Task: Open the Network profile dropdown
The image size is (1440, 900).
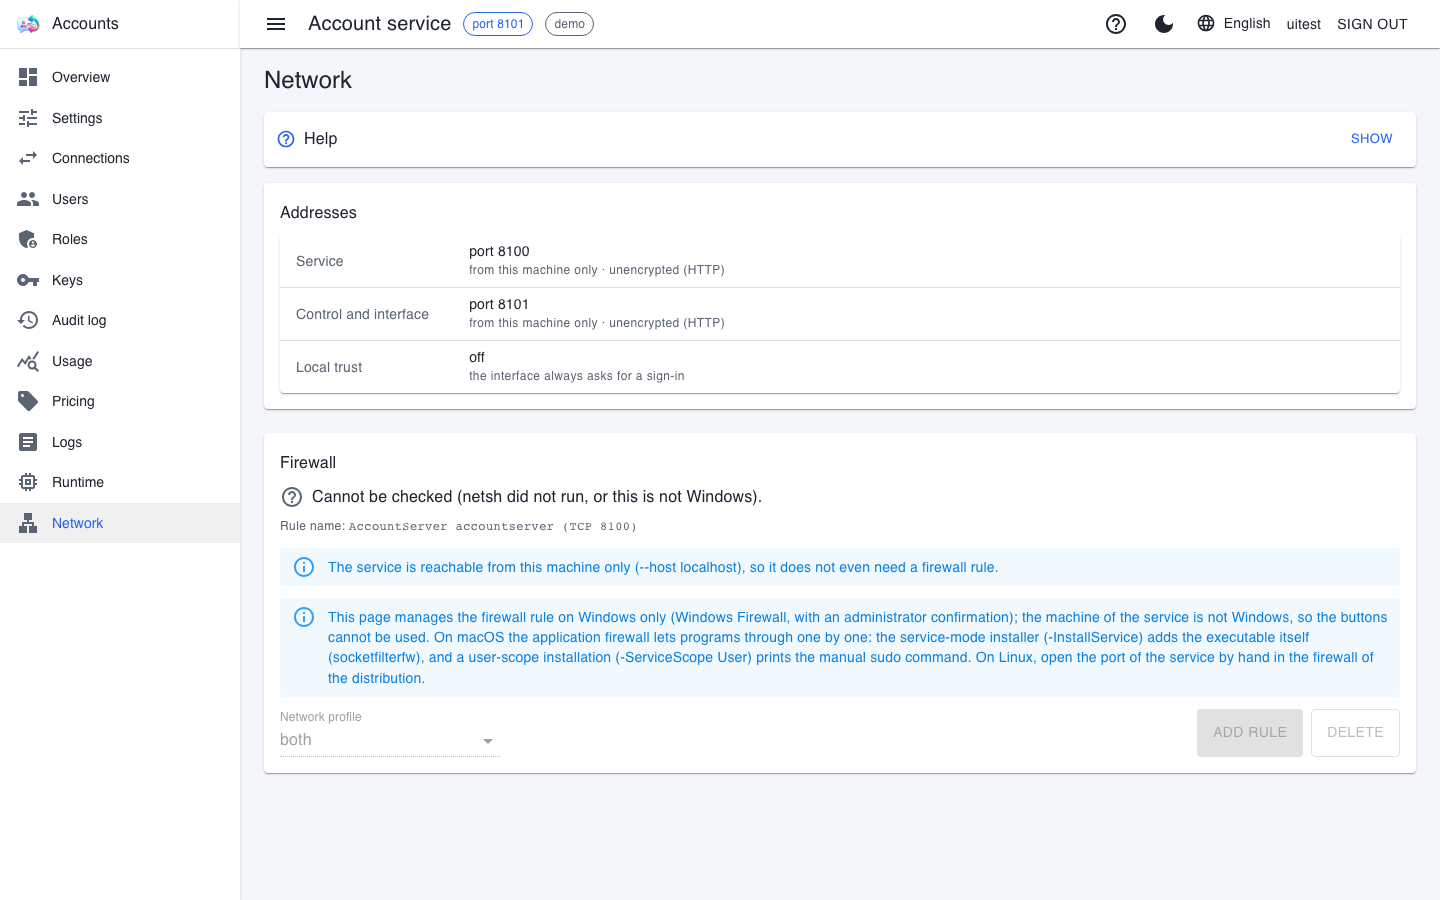Action: click(x=390, y=740)
